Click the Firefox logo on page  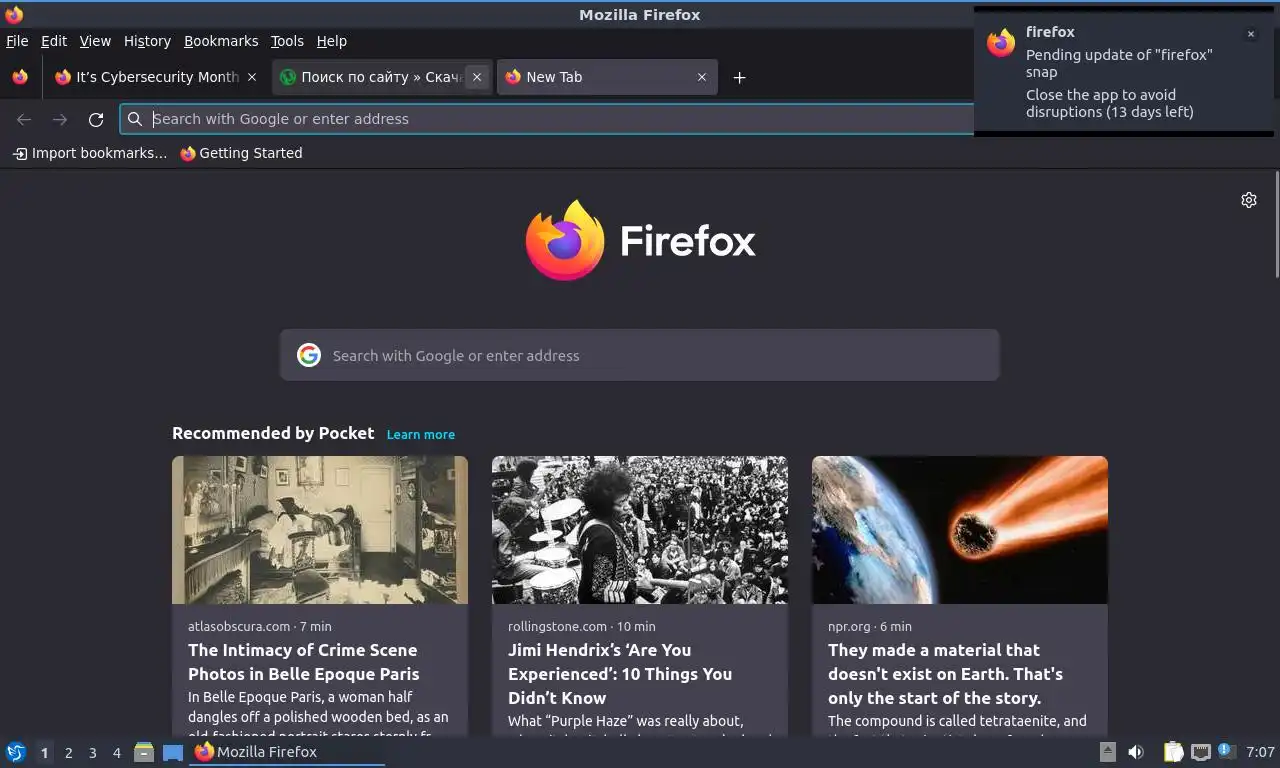[640, 240]
